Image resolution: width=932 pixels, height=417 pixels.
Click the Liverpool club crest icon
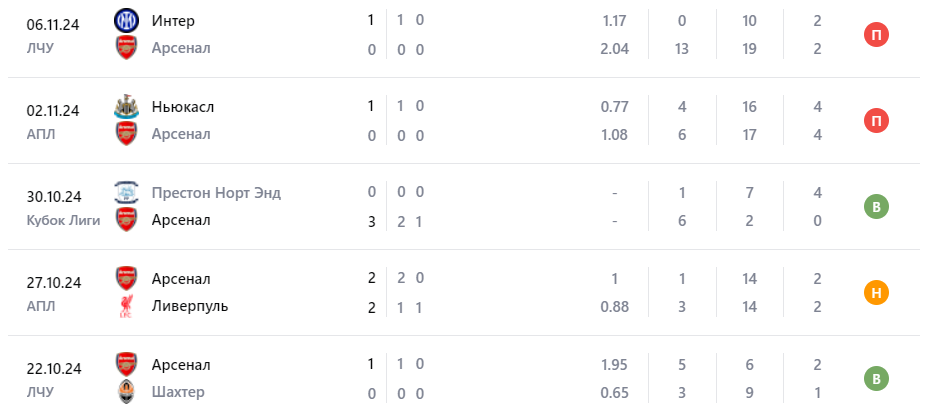(126, 306)
